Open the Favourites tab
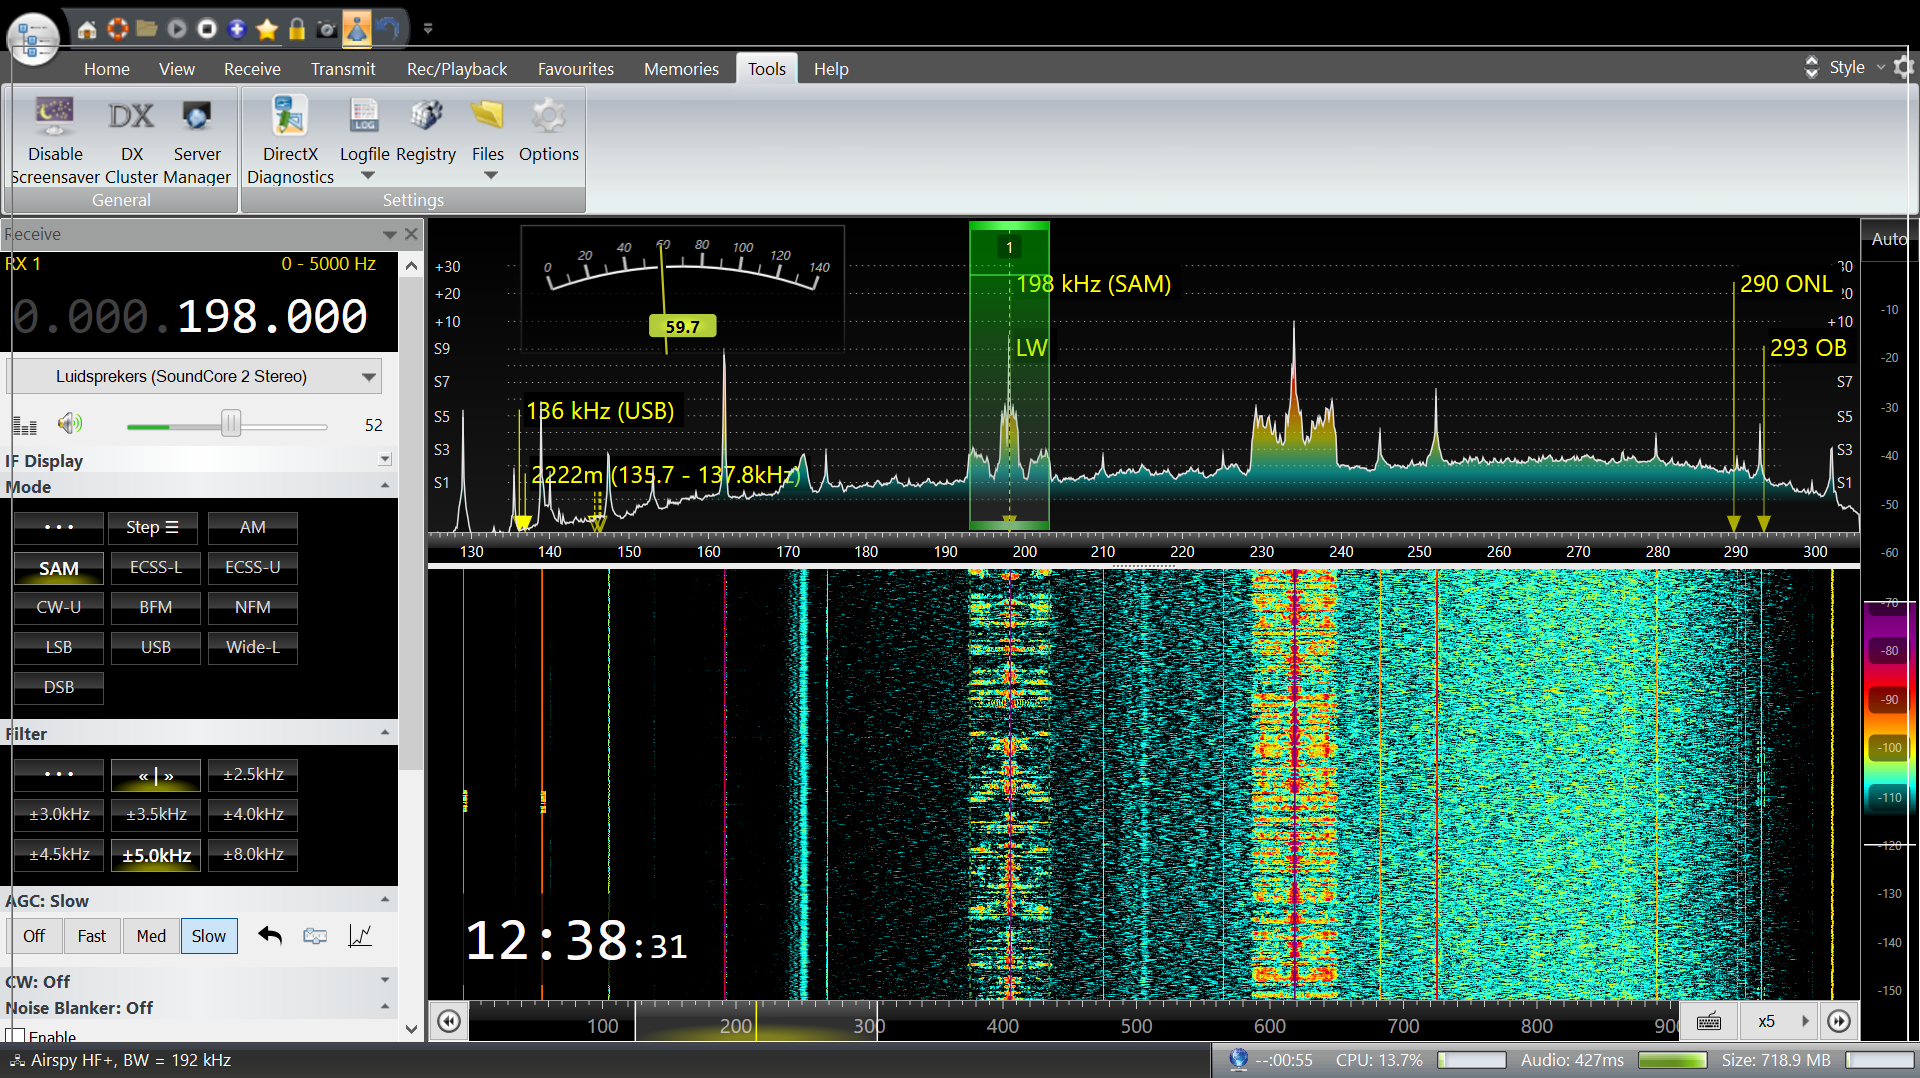 (x=575, y=69)
